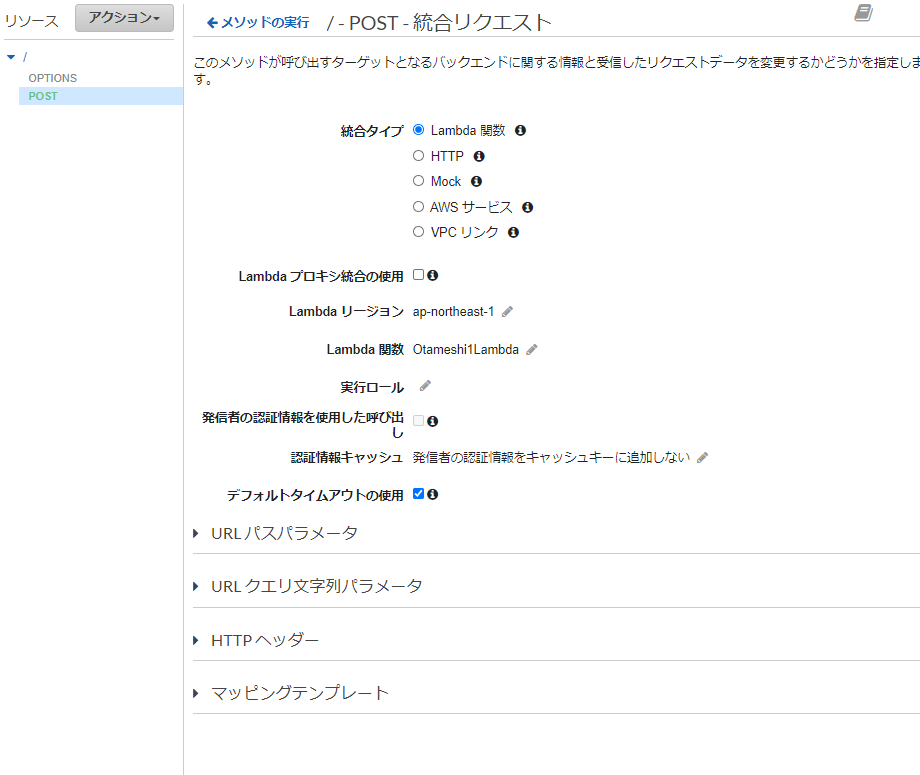Select AWS サービス integration type

tap(418, 207)
